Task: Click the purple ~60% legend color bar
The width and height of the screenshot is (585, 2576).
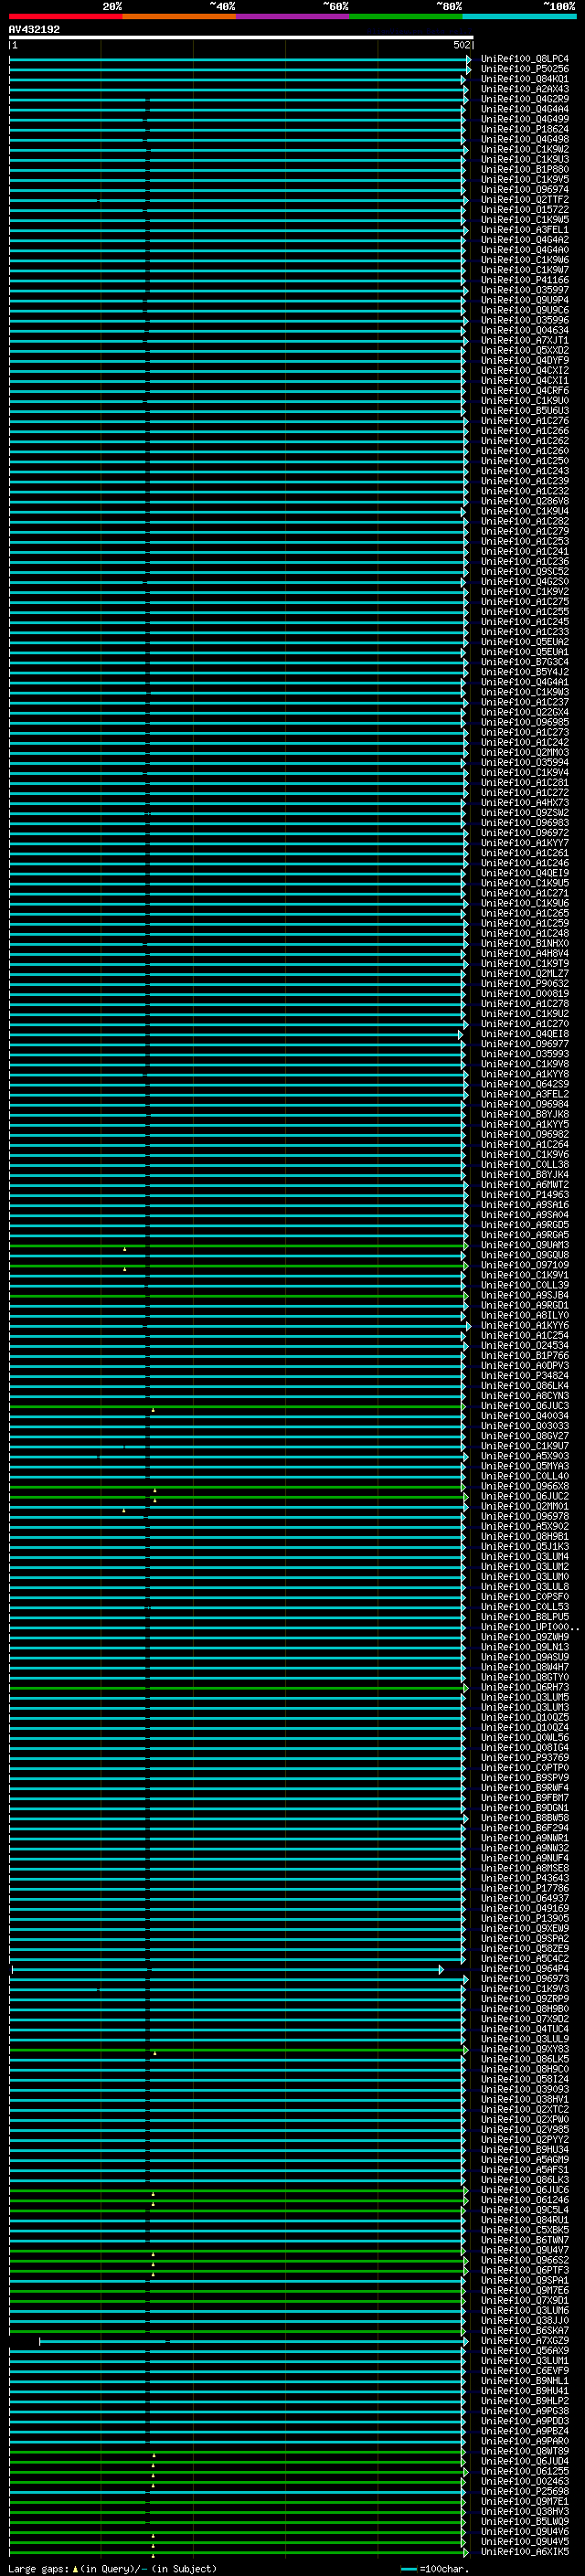Action: coord(293,16)
